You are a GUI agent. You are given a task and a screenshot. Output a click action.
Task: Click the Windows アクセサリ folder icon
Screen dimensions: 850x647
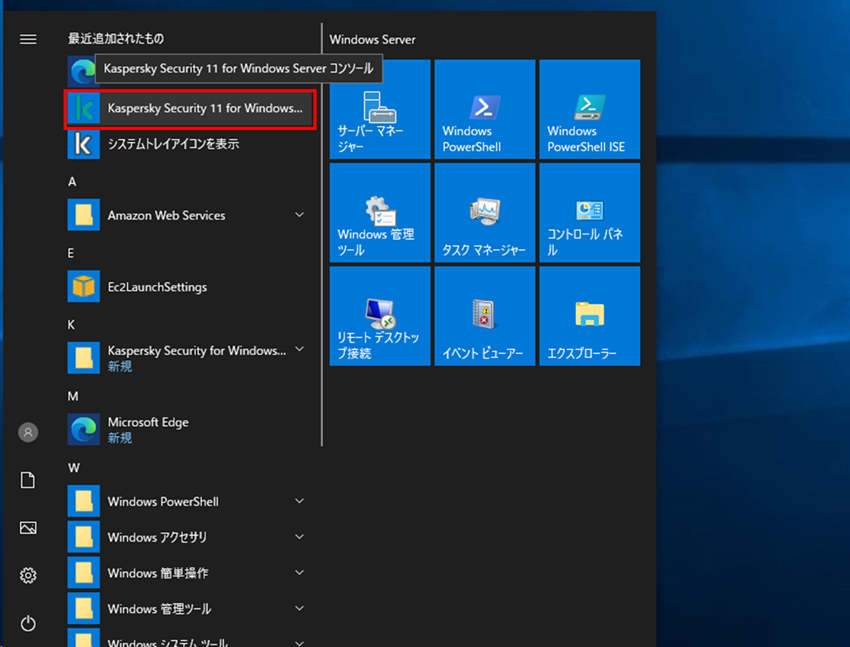pyautogui.click(x=83, y=537)
